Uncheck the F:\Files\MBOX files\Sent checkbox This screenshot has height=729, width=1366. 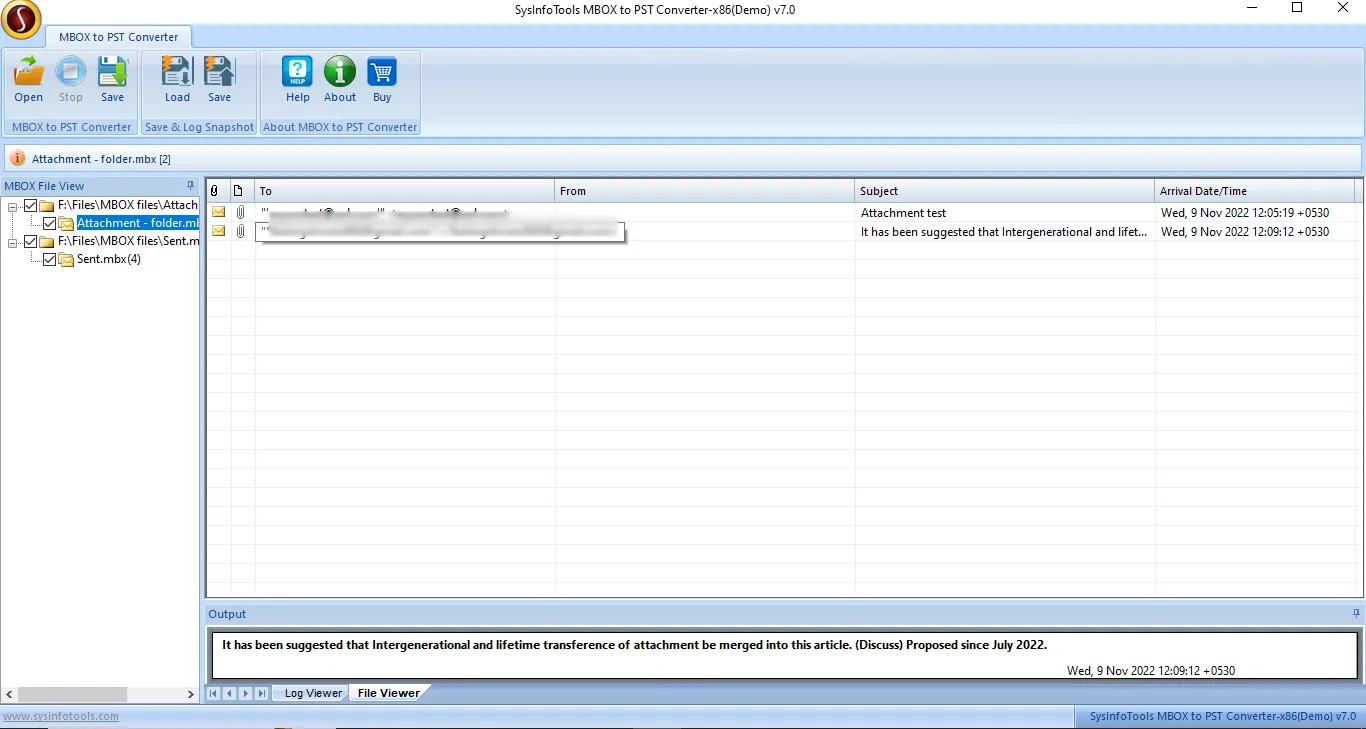(31, 241)
